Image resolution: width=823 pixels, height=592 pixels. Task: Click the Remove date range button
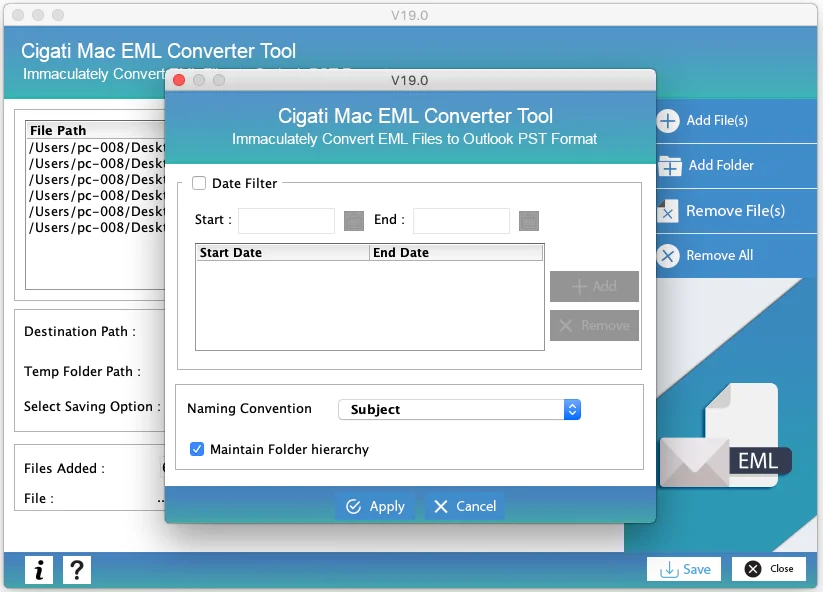(594, 325)
